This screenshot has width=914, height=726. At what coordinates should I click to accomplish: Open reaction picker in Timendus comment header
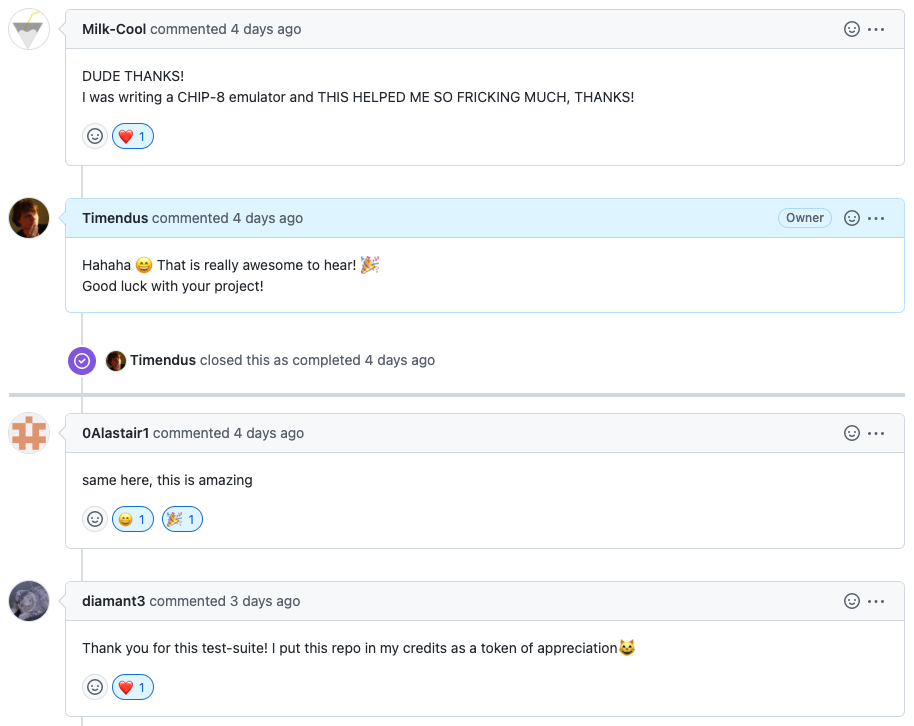pyautogui.click(x=852, y=218)
